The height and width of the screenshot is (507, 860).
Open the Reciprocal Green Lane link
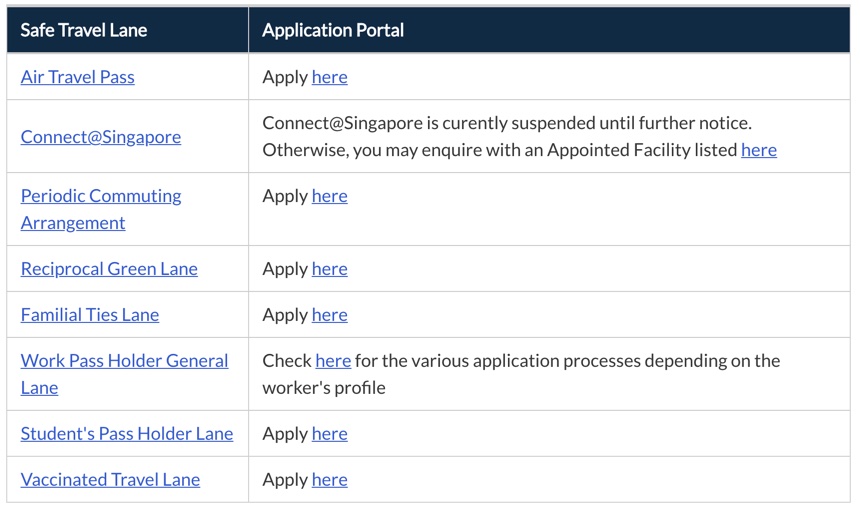[109, 269]
